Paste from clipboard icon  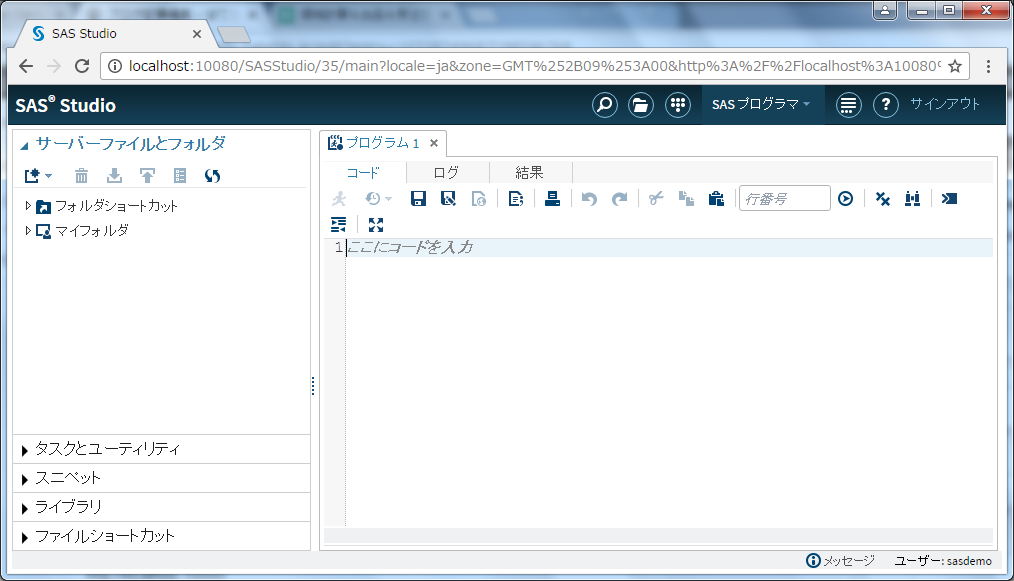pos(716,199)
